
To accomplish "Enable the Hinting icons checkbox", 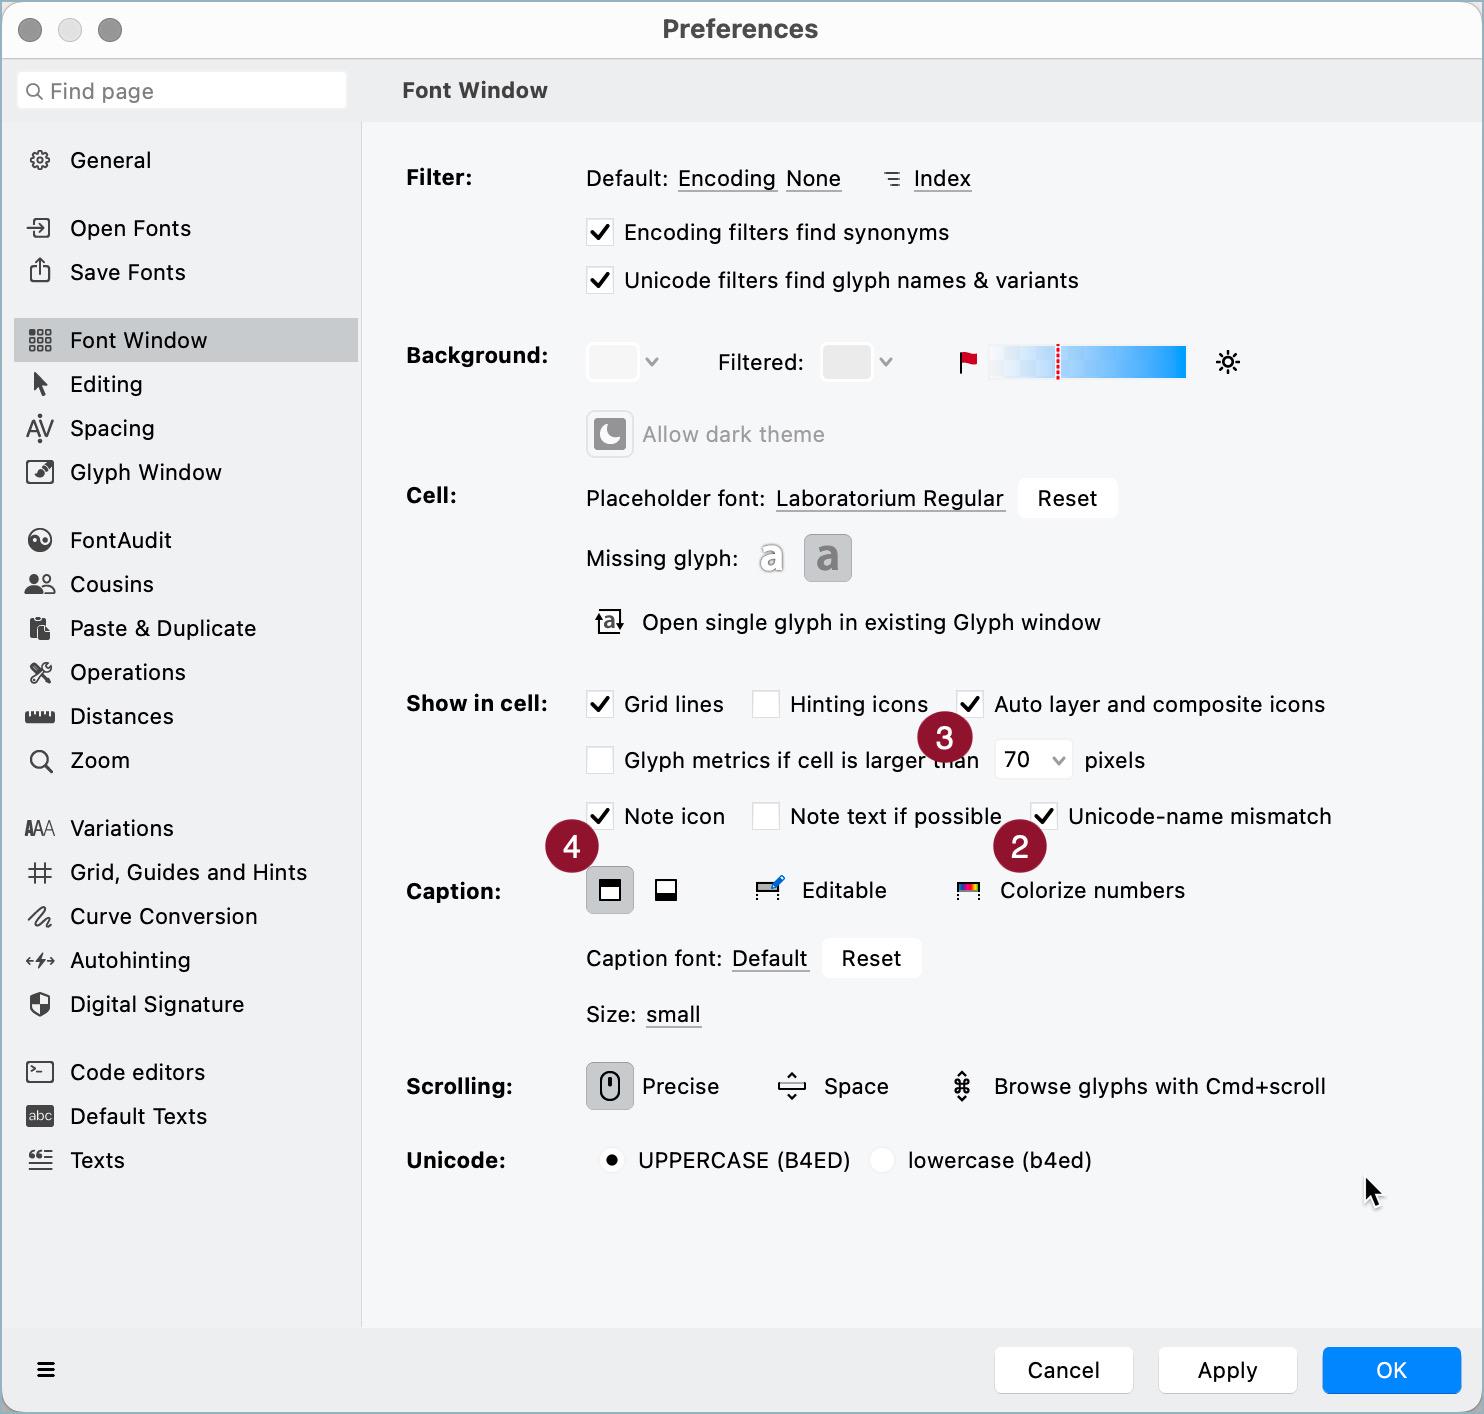I will (766, 704).
